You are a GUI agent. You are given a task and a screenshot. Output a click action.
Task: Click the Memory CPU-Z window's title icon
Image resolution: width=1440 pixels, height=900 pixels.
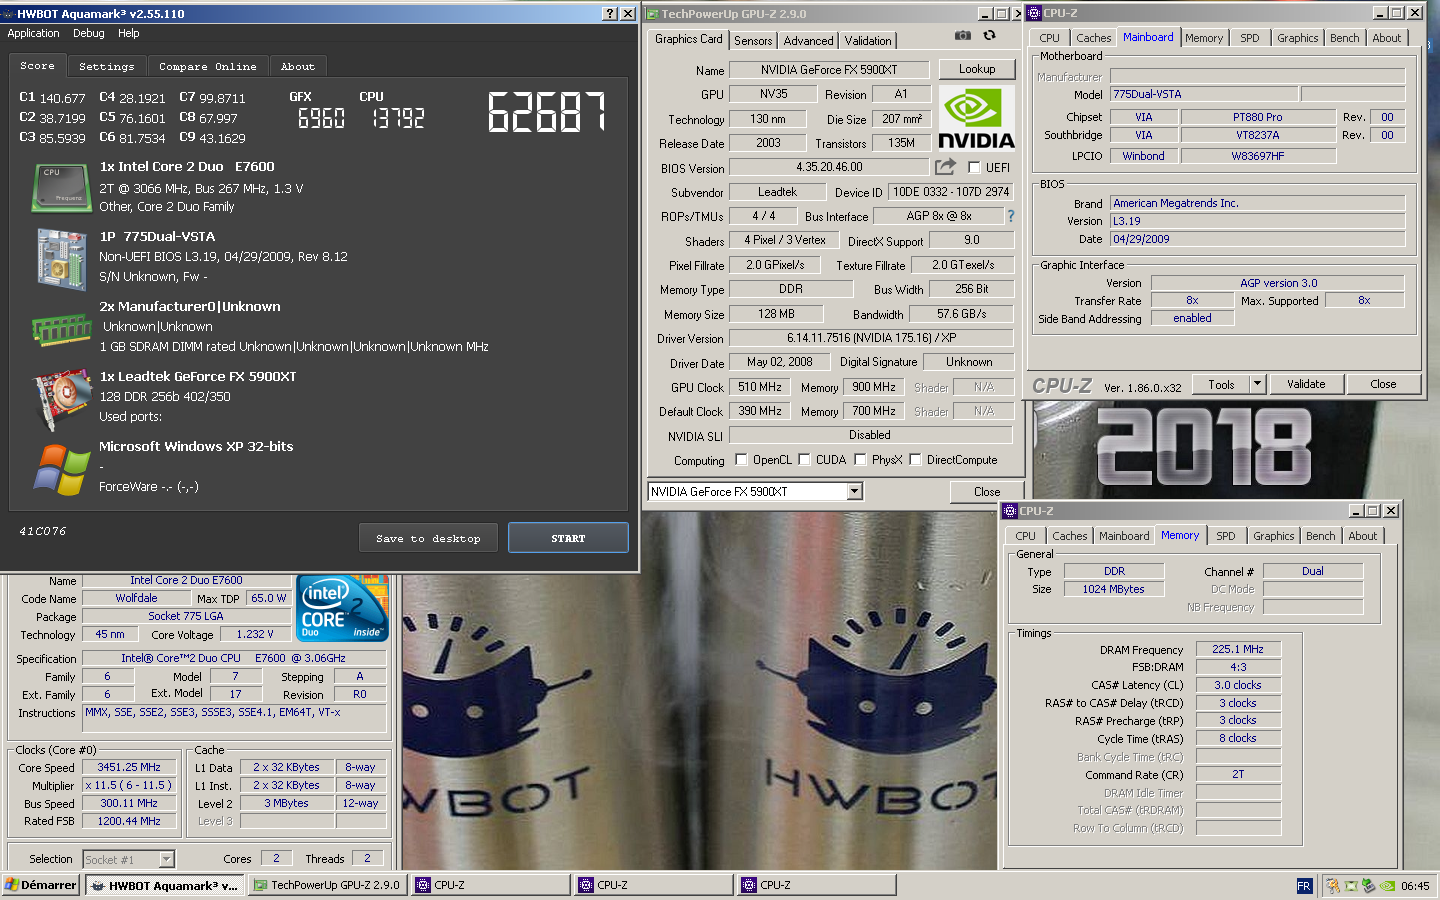[1010, 511]
